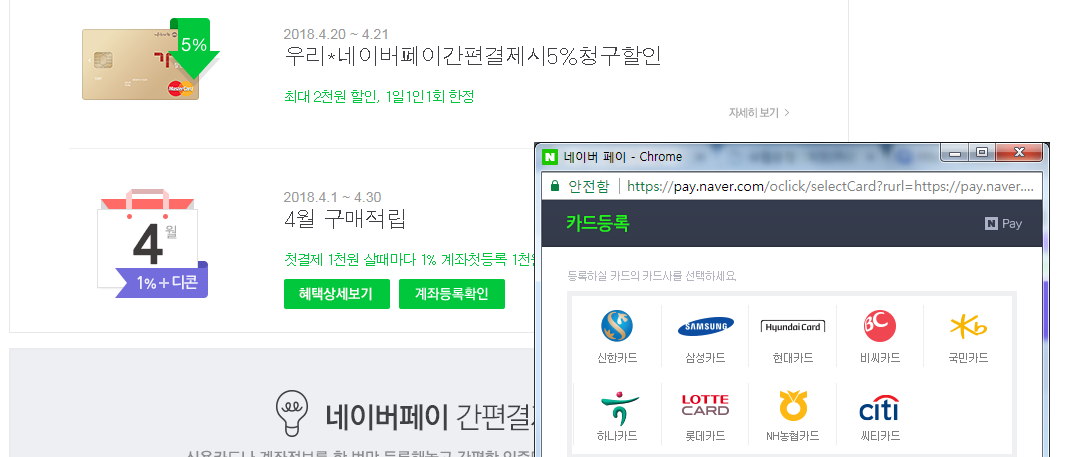Click the green 혜택상세보기 button
The height and width of the screenshot is (457, 1091).
(335, 294)
